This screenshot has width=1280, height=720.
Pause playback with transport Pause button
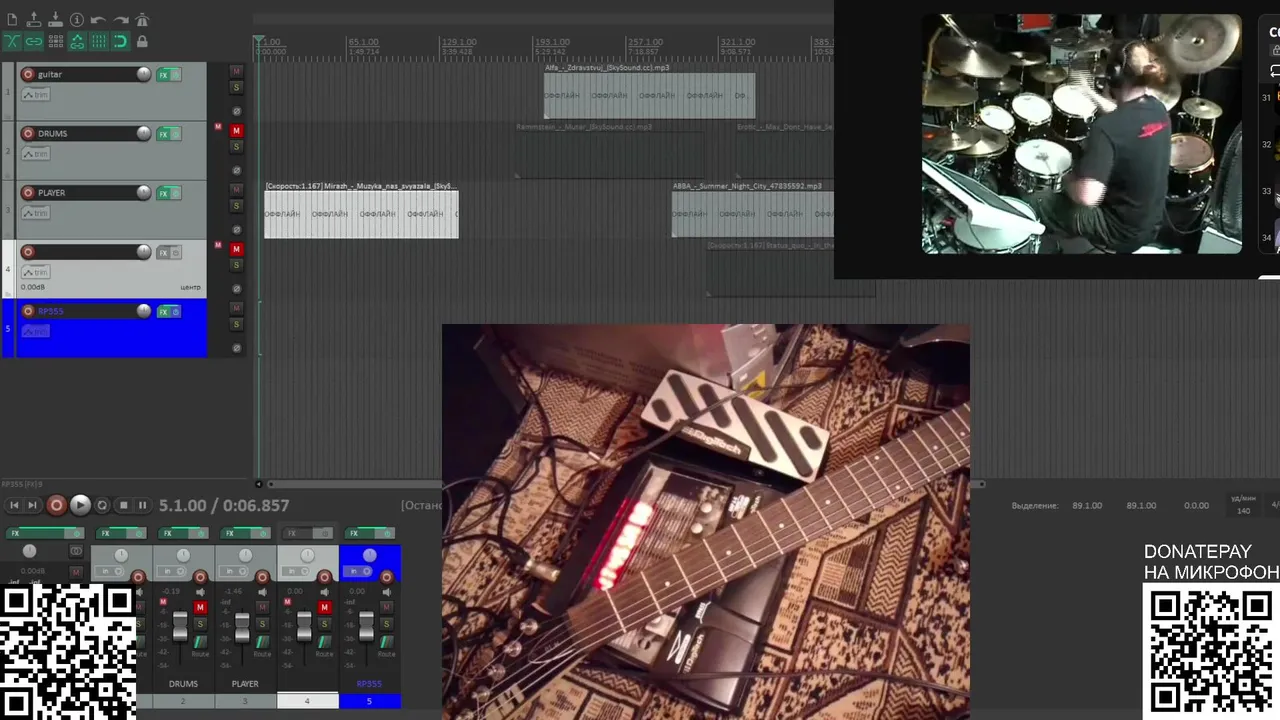(142, 506)
